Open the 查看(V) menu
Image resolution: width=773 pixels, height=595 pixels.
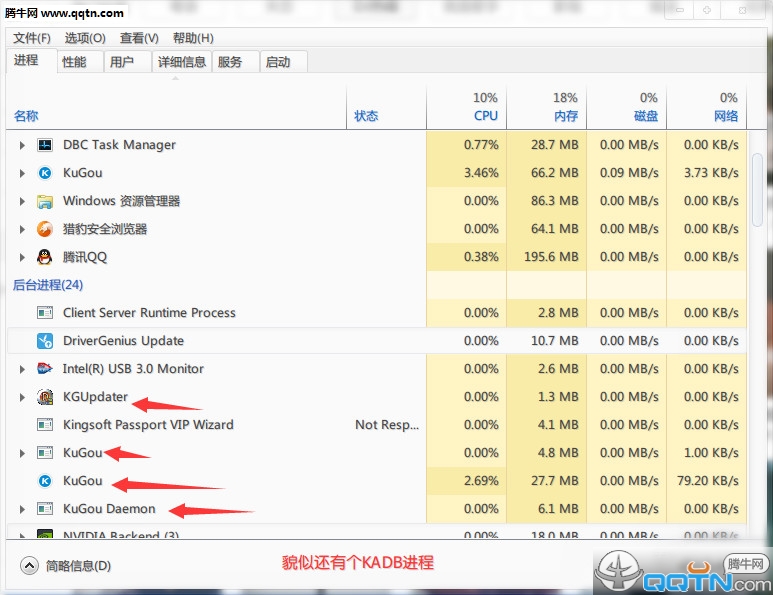(x=139, y=38)
